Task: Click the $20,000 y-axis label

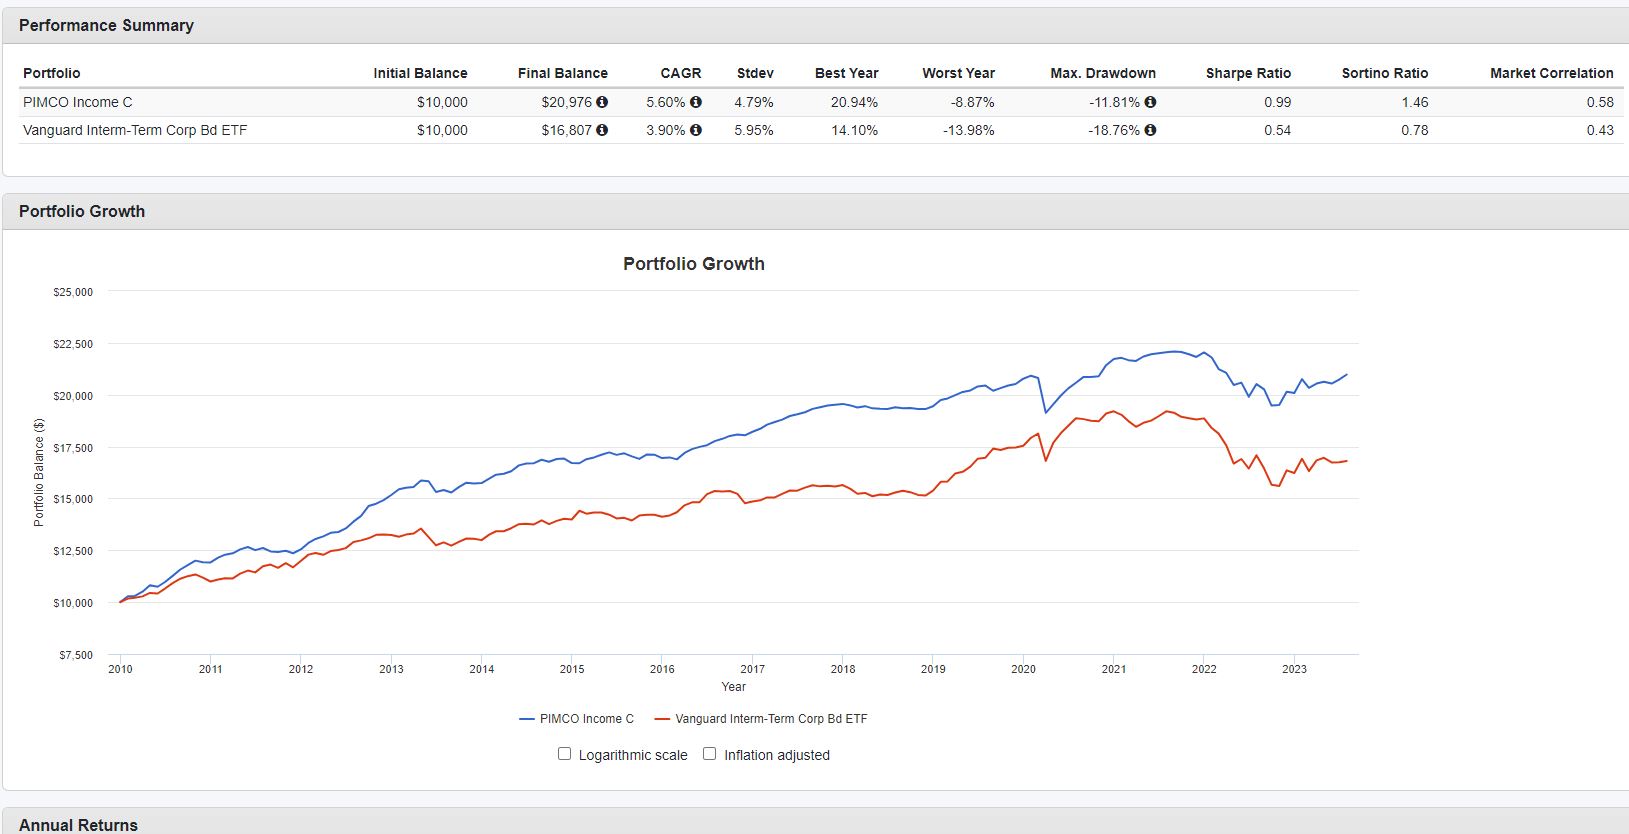Action: coord(73,396)
